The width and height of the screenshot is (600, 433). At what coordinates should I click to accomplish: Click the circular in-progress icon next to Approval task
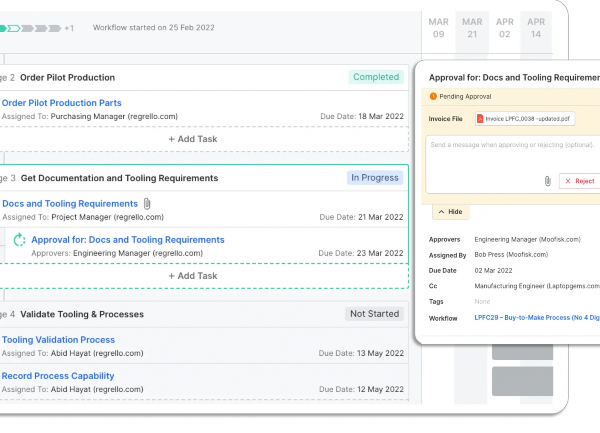click(x=19, y=240)
